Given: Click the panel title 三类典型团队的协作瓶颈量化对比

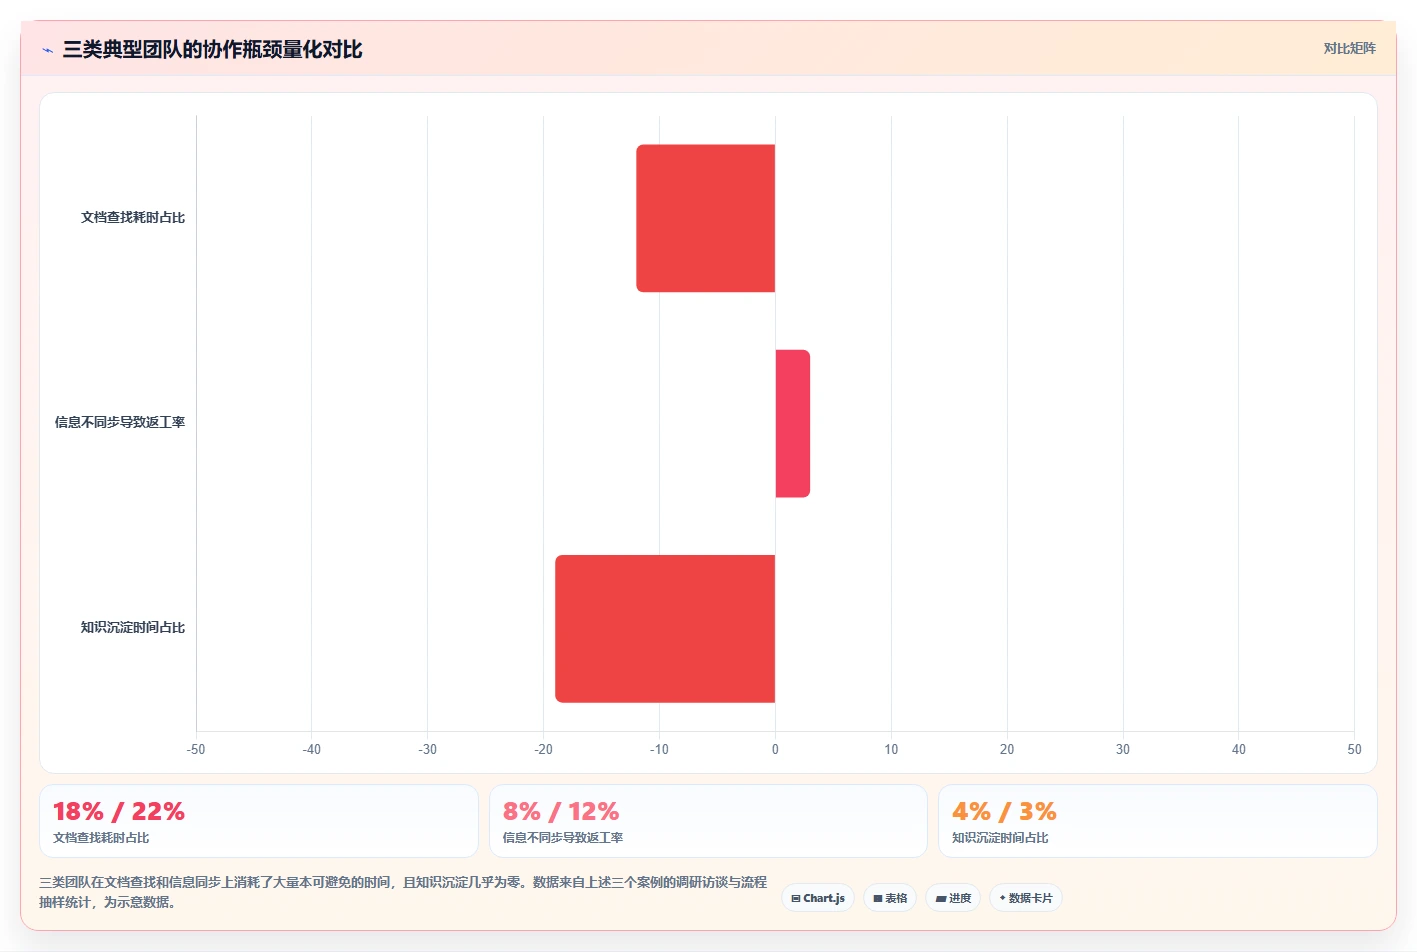Looking at the screenshot, I should 212,49.
